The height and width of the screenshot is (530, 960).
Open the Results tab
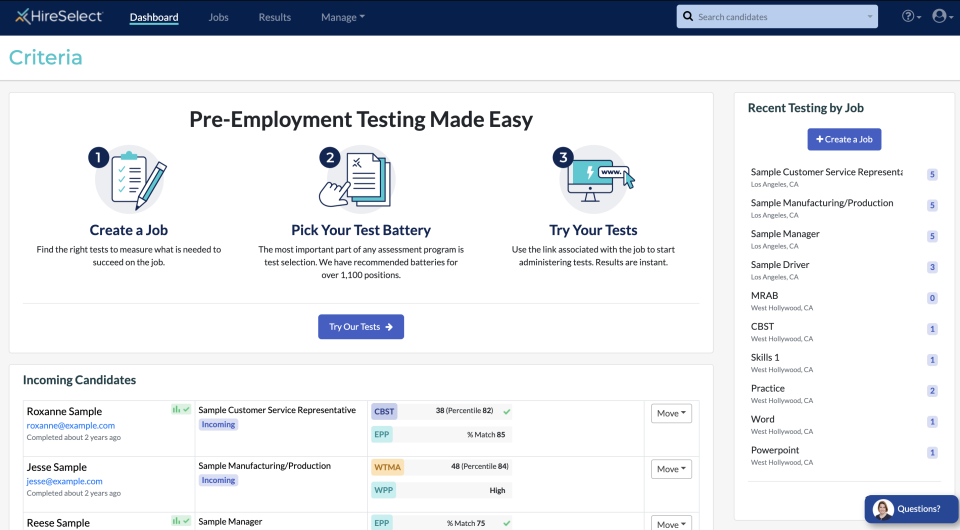[274, 17]
